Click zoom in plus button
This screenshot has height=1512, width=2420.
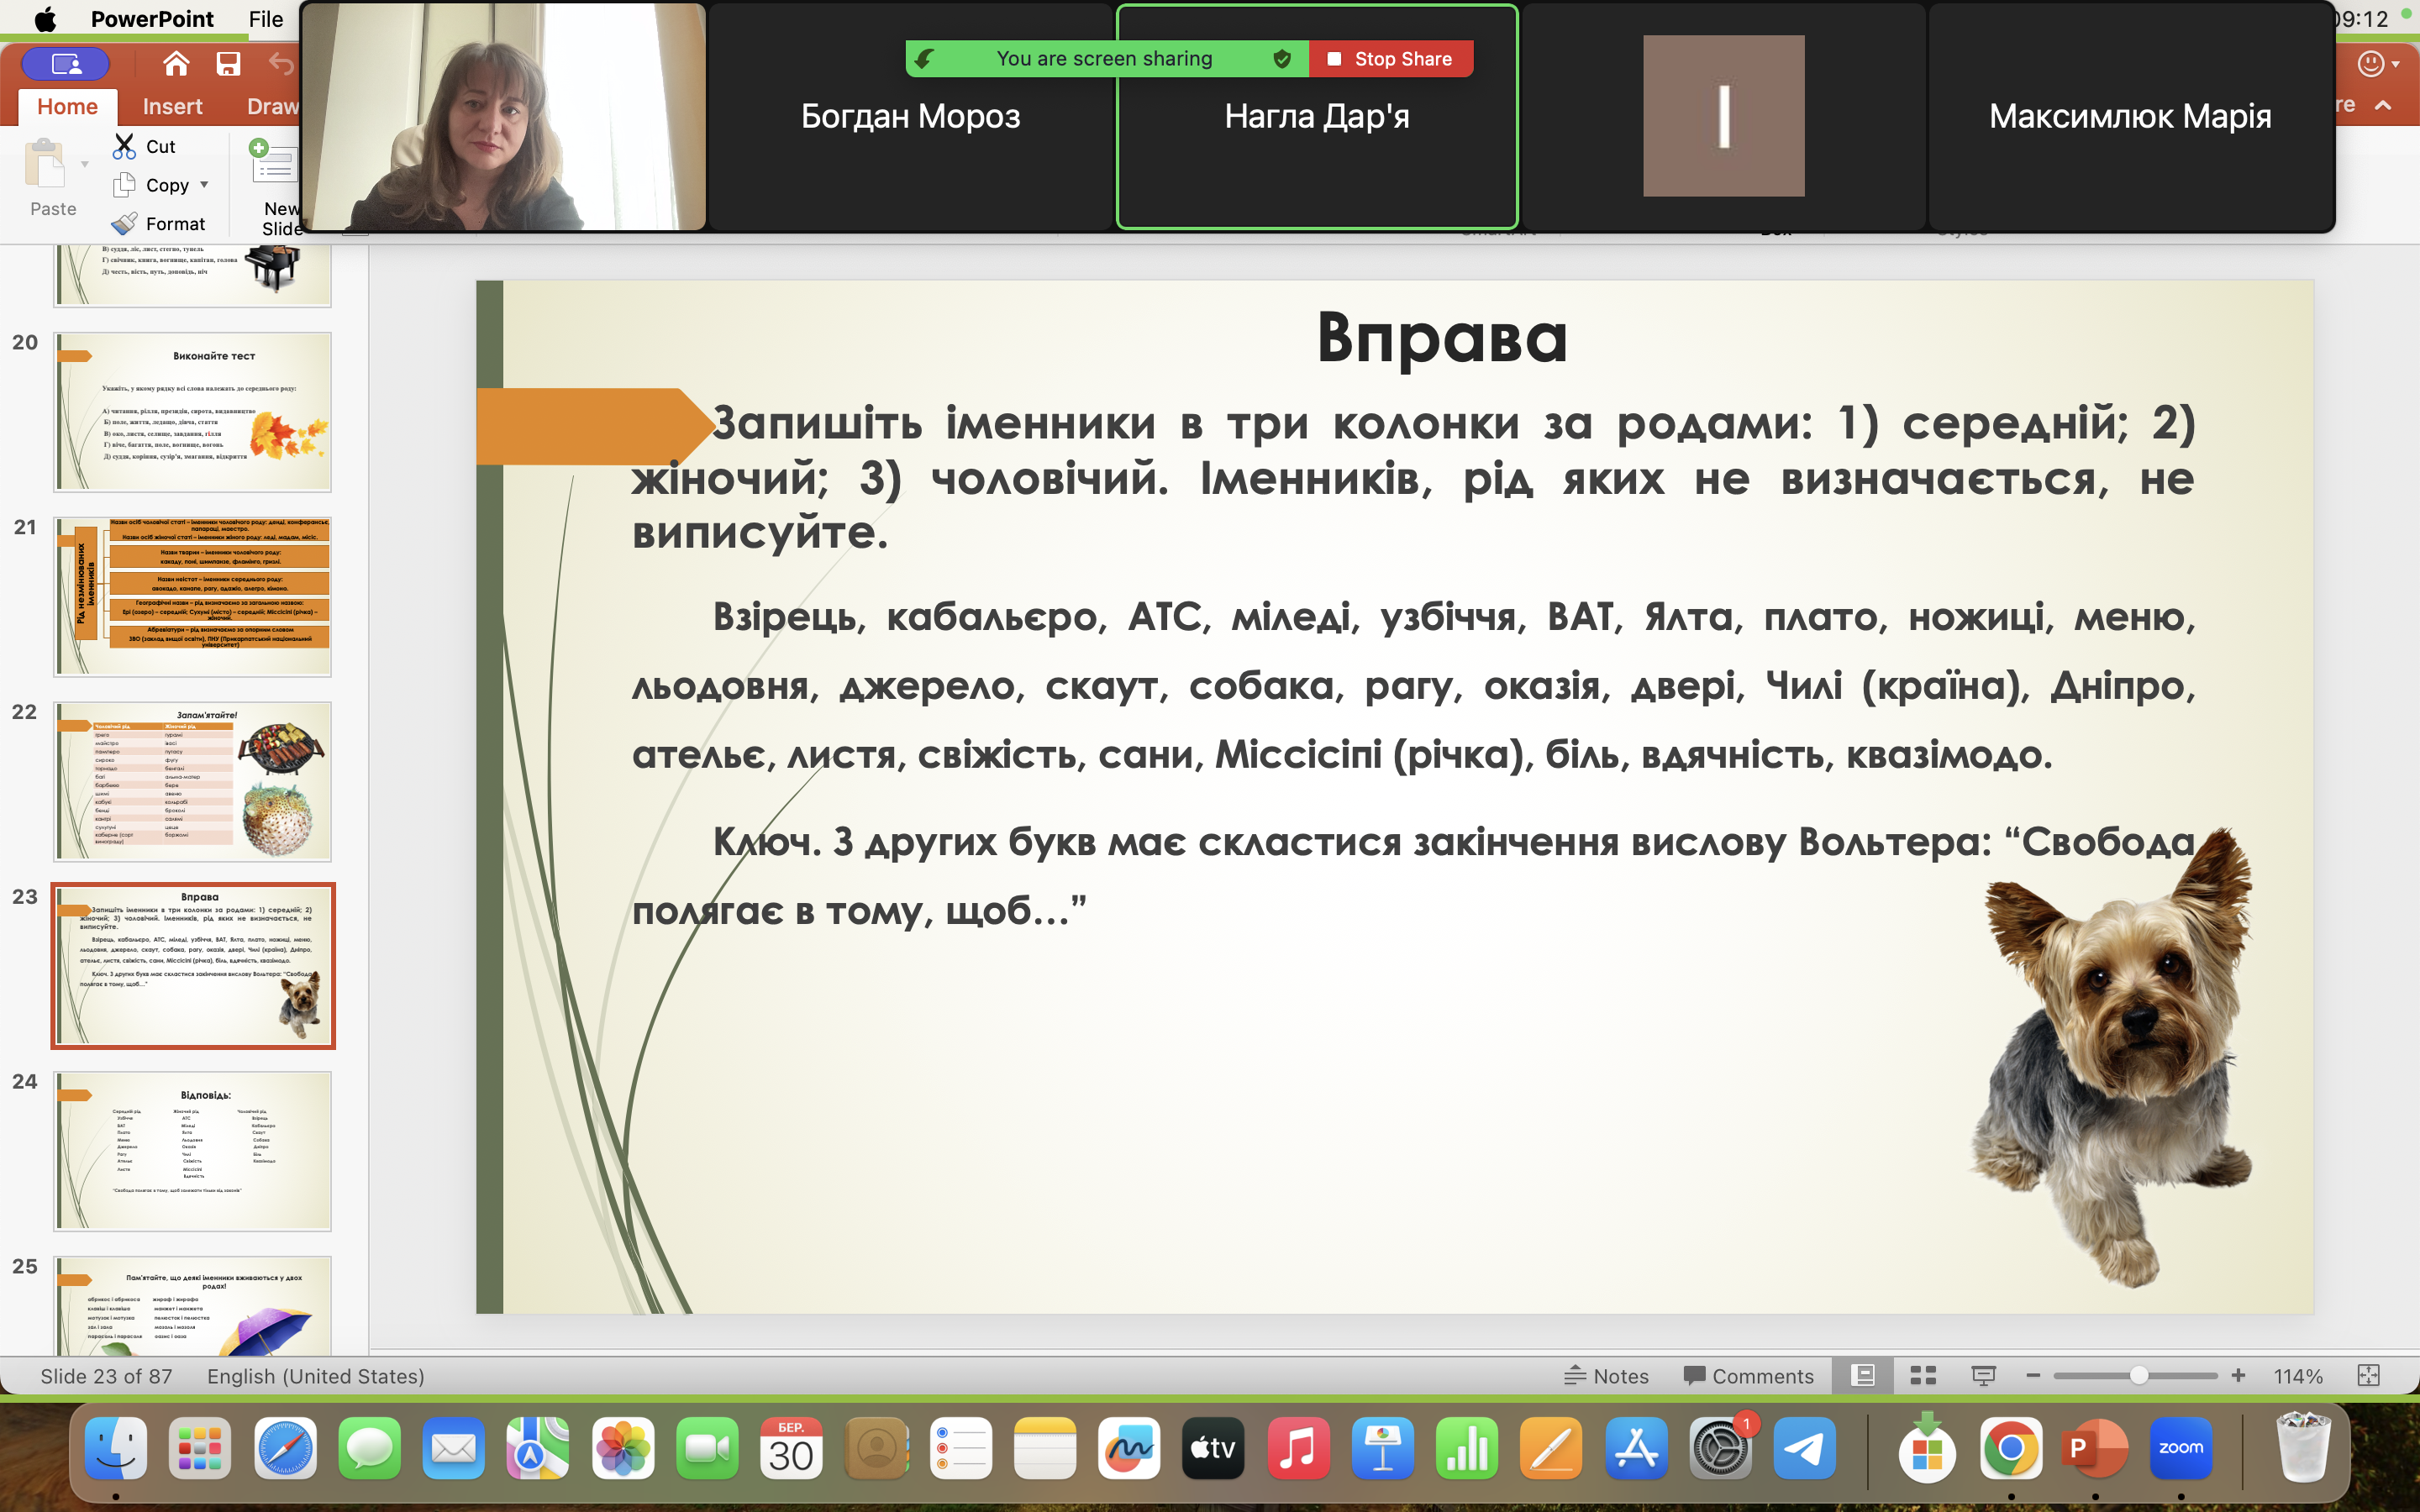tap(2239, 1376)
